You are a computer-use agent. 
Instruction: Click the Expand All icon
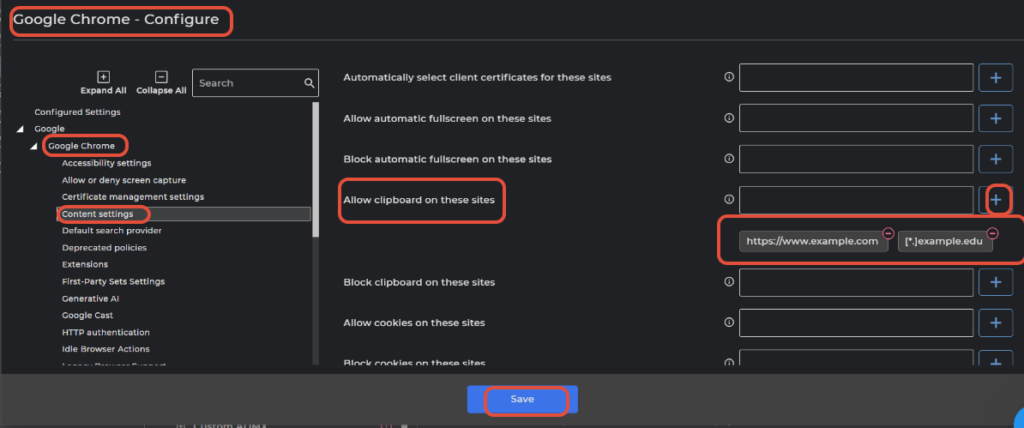pyautogui.click(x=103, y=76)
